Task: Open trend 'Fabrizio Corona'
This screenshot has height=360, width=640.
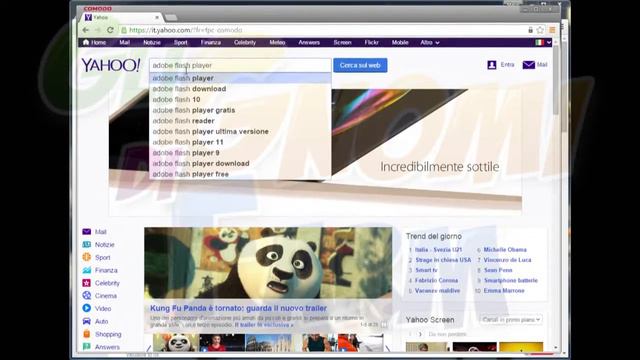Action: (x=436, y=280)
